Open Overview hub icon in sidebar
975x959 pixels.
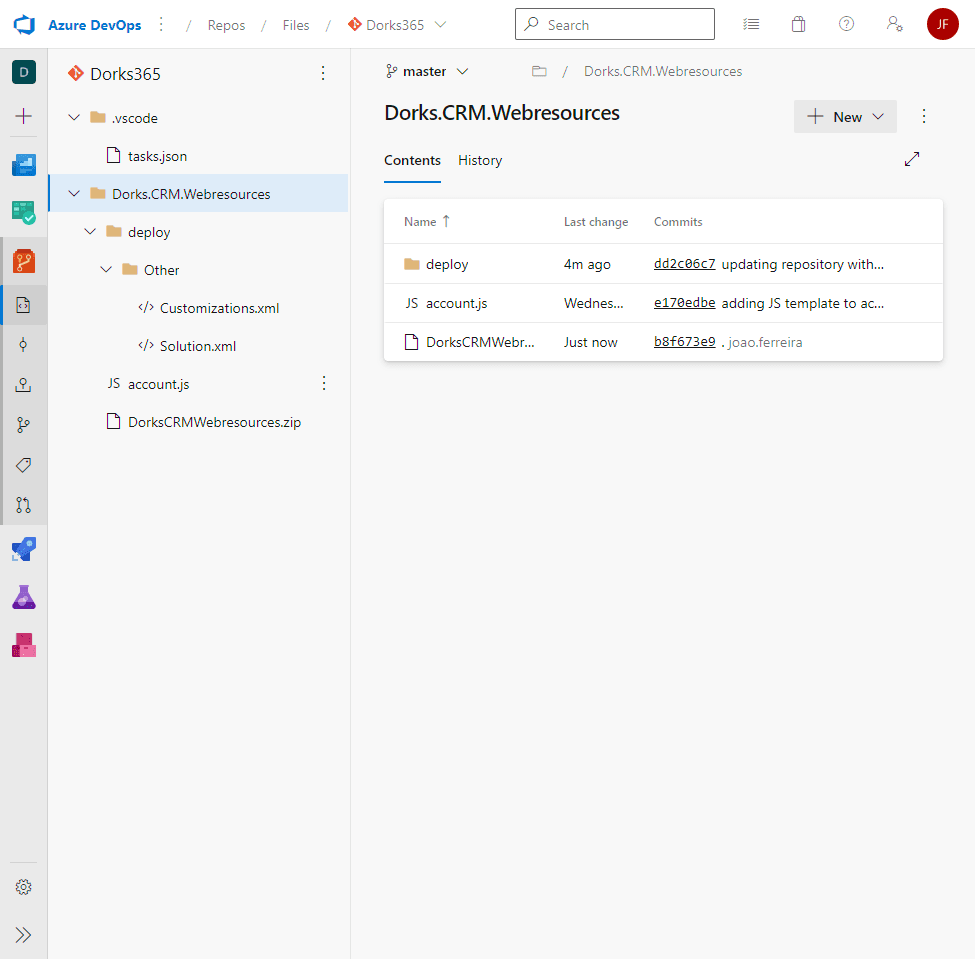(24, 165)
